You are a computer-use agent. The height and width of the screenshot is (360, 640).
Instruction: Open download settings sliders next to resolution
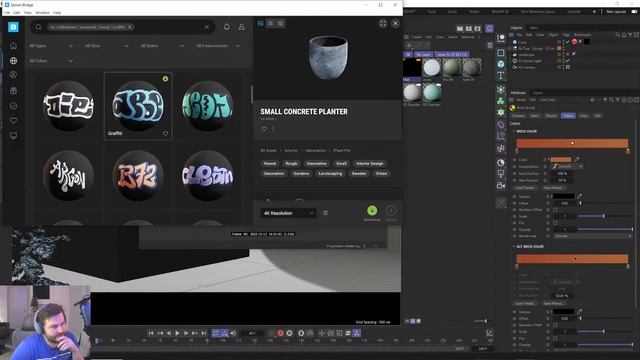325,213
